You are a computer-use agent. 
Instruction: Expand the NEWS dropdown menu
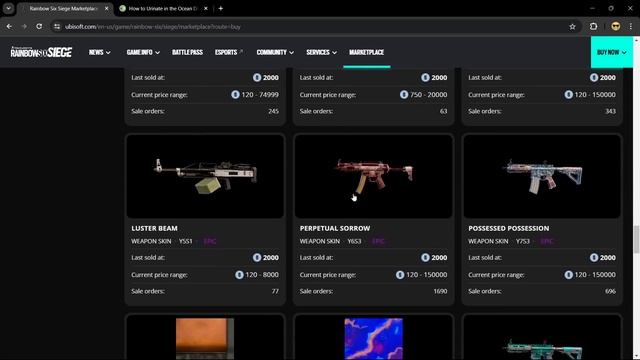(x=100, y=52)
